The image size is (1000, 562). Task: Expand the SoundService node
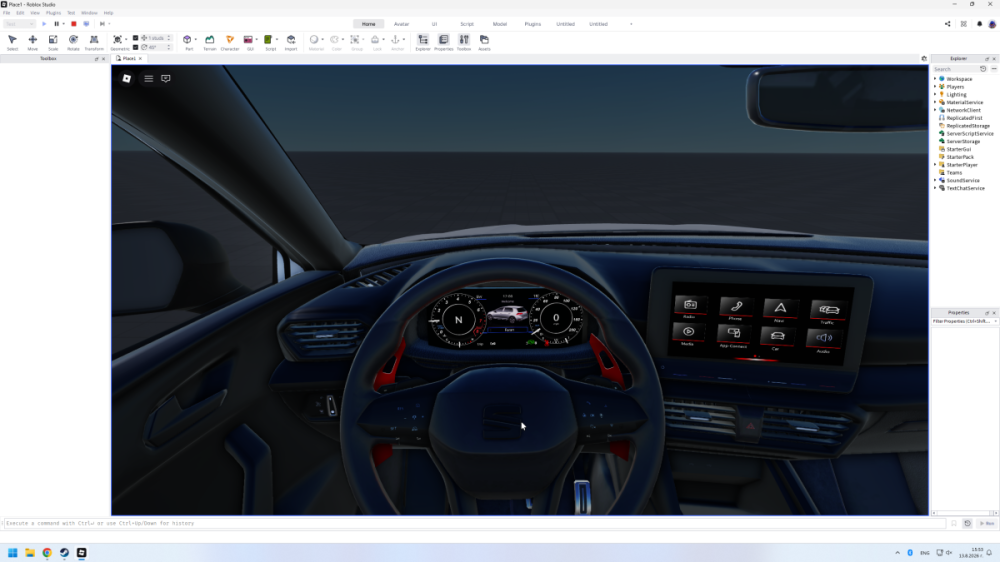(935, 180)
